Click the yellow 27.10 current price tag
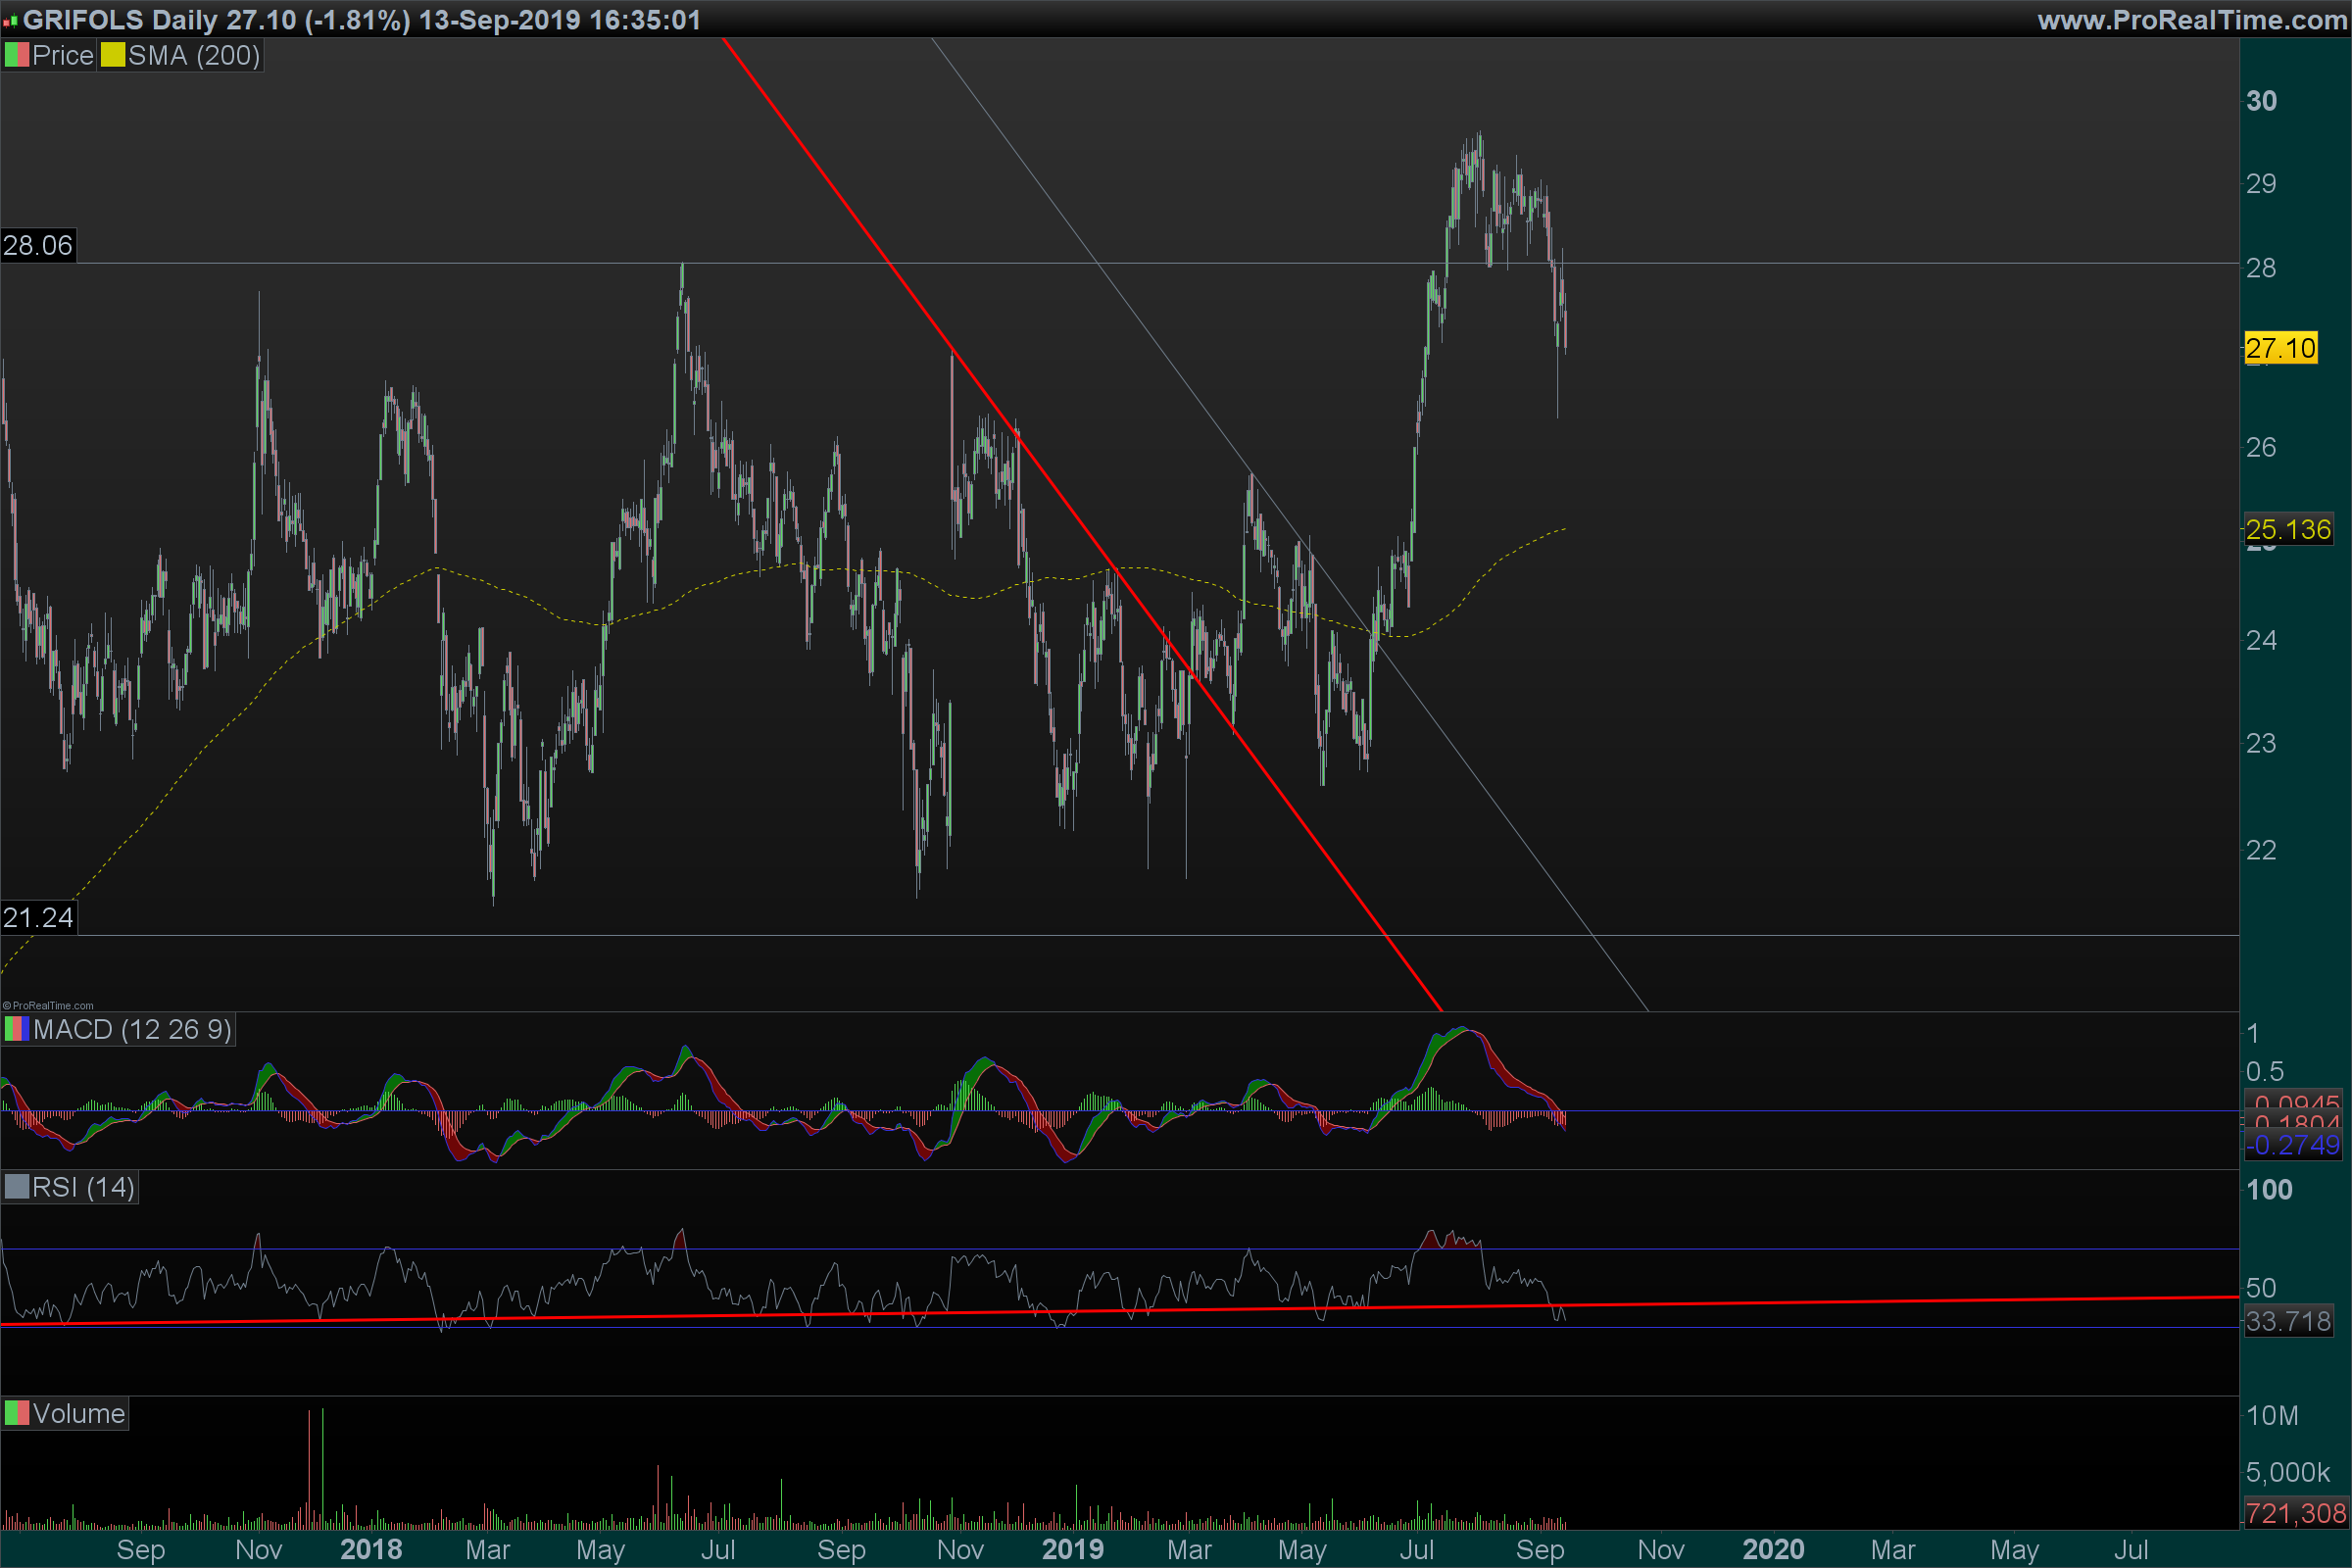 (2280, 348)
